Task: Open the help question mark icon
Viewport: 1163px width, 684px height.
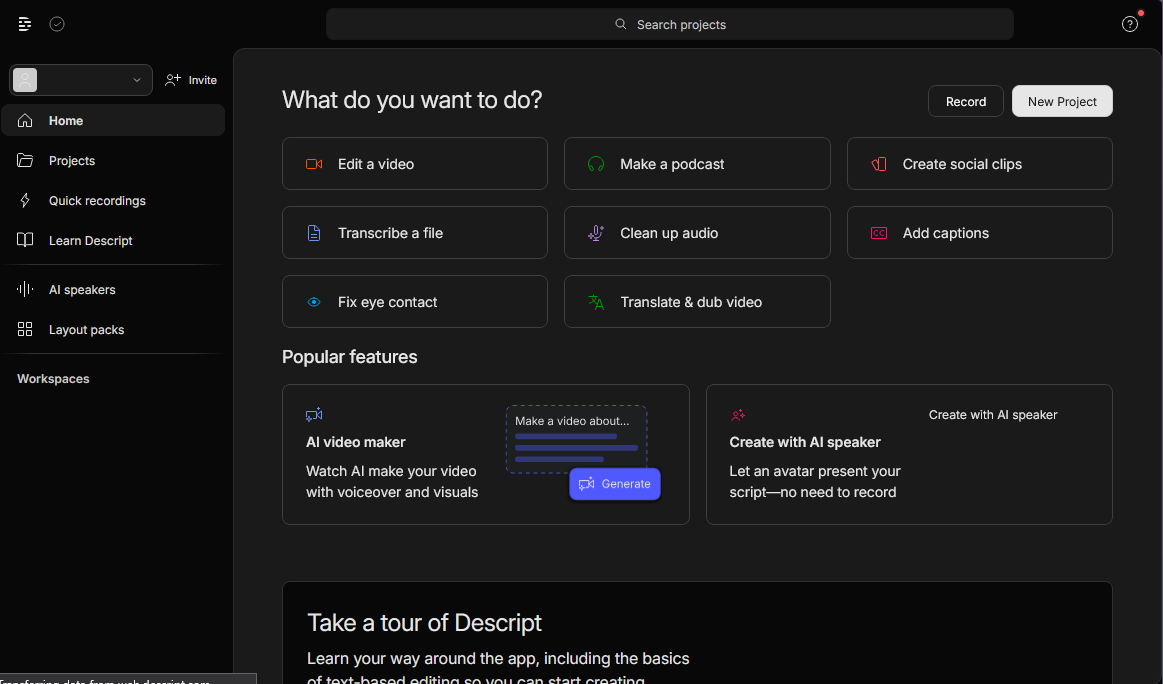Action: click(x=1130, y=24)
